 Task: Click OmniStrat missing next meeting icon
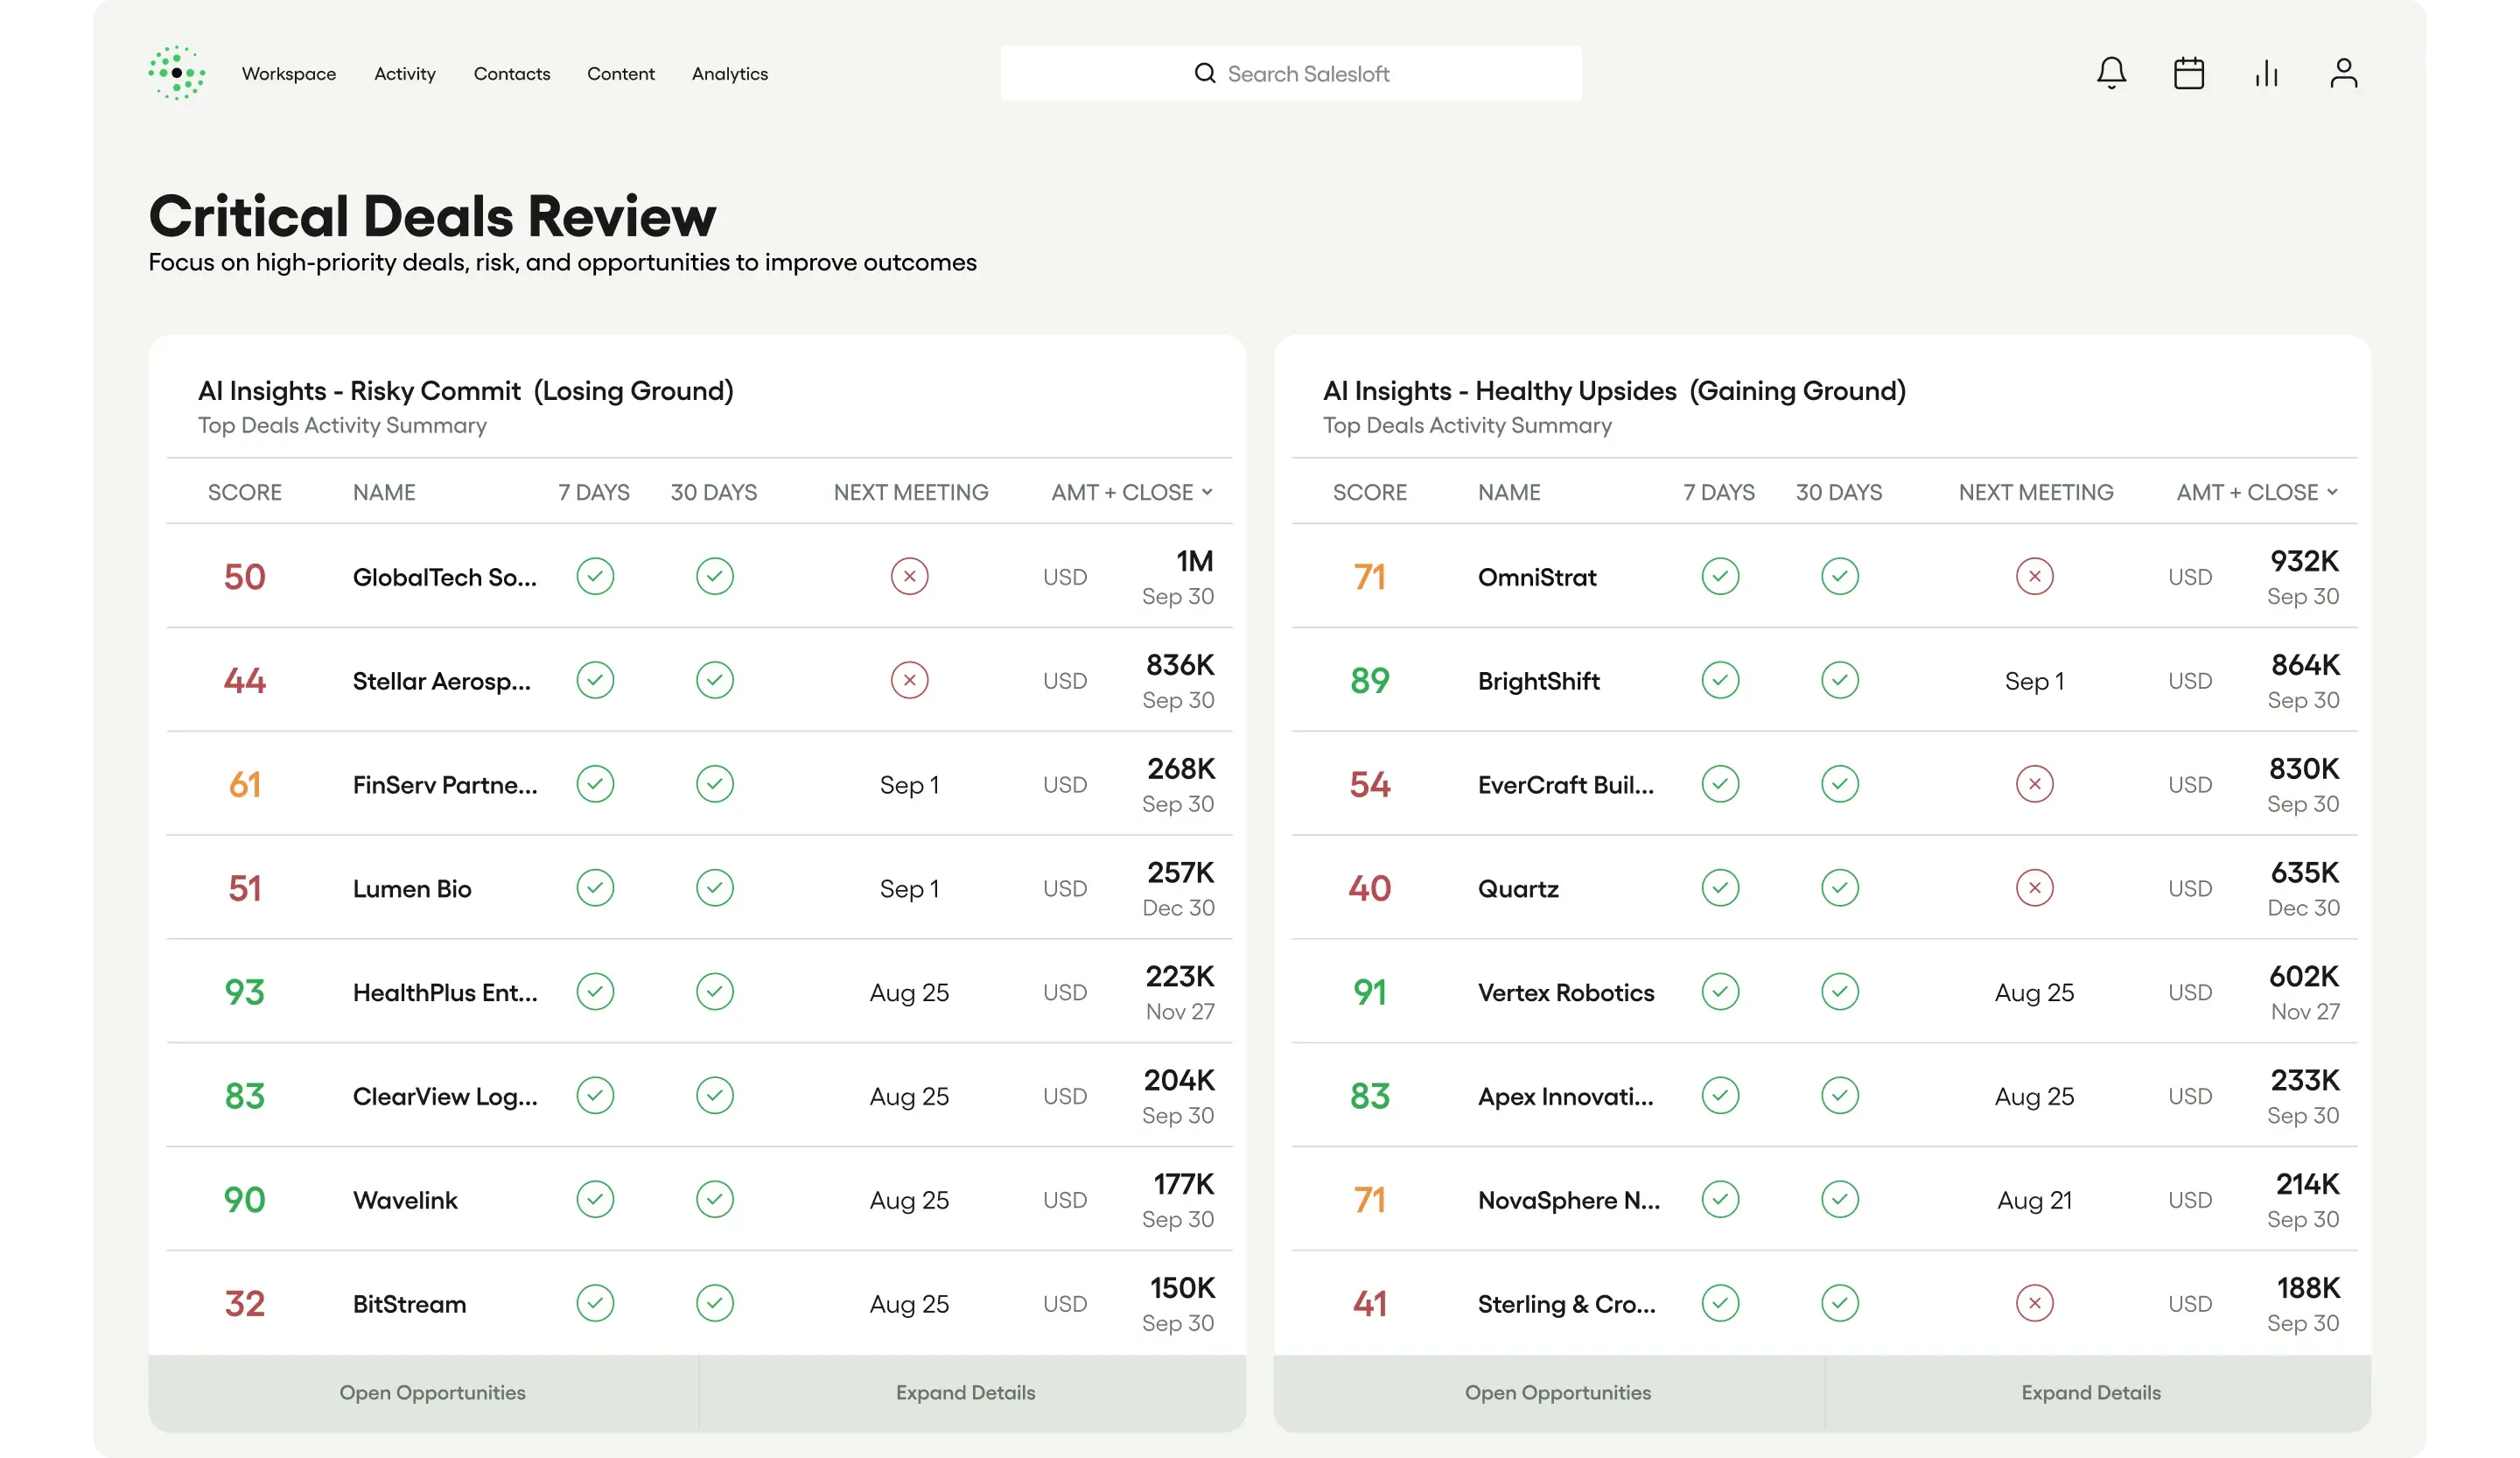[x=2034, y=576]
